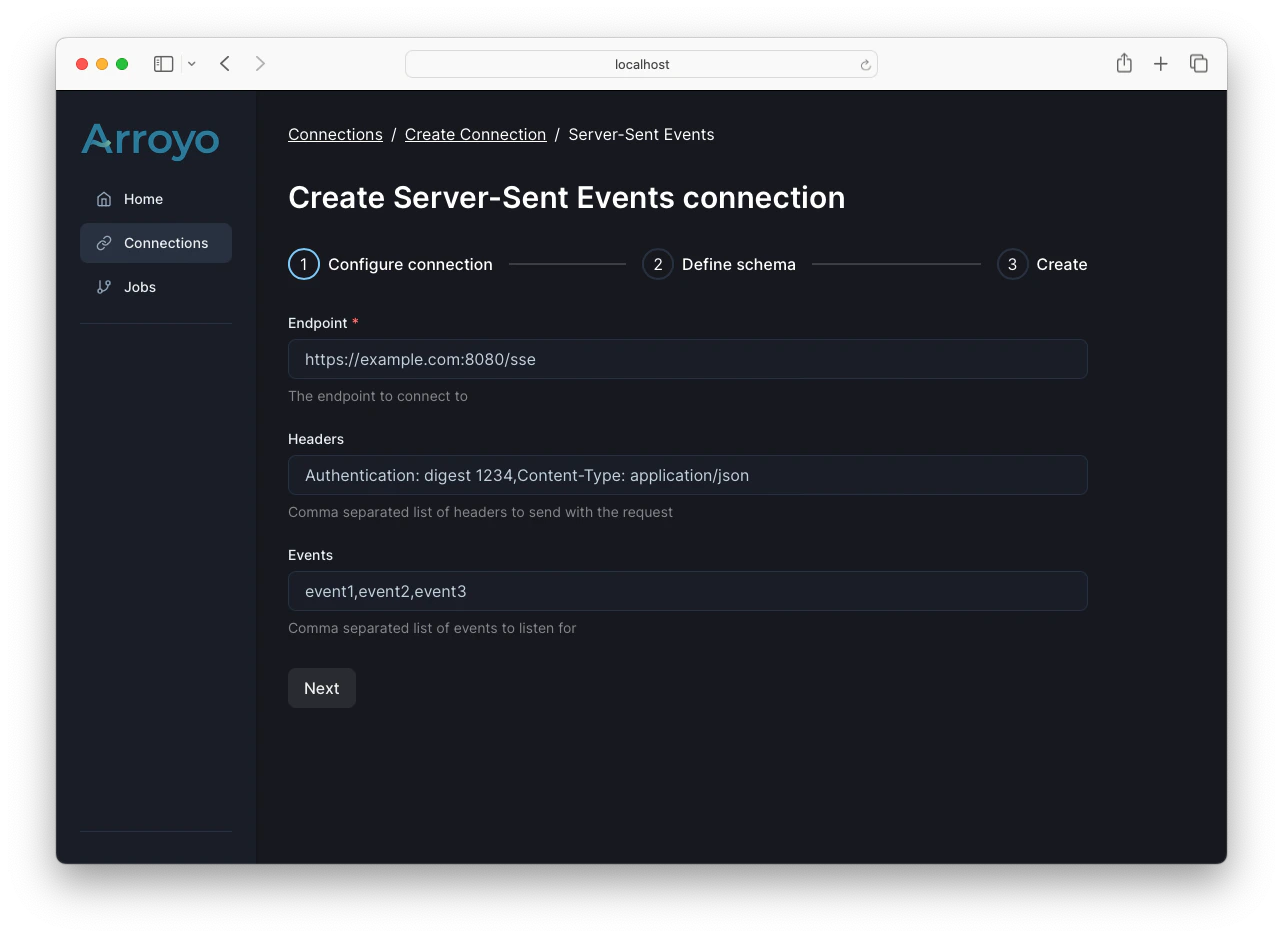
Task: Jump to step 3 Create
Action: [x=1011, y=264]
